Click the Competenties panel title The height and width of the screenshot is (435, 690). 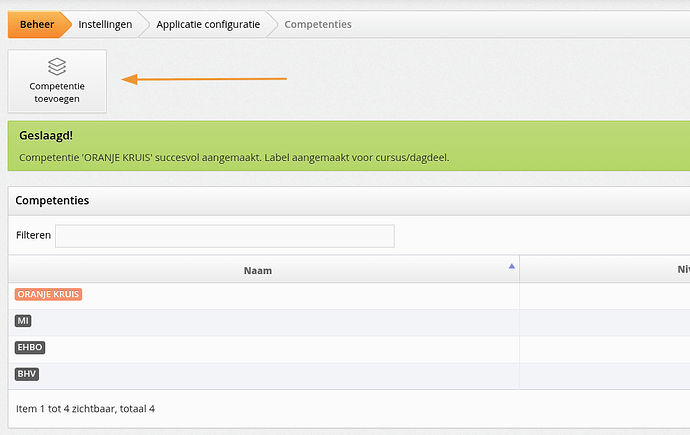pos(52,200)
